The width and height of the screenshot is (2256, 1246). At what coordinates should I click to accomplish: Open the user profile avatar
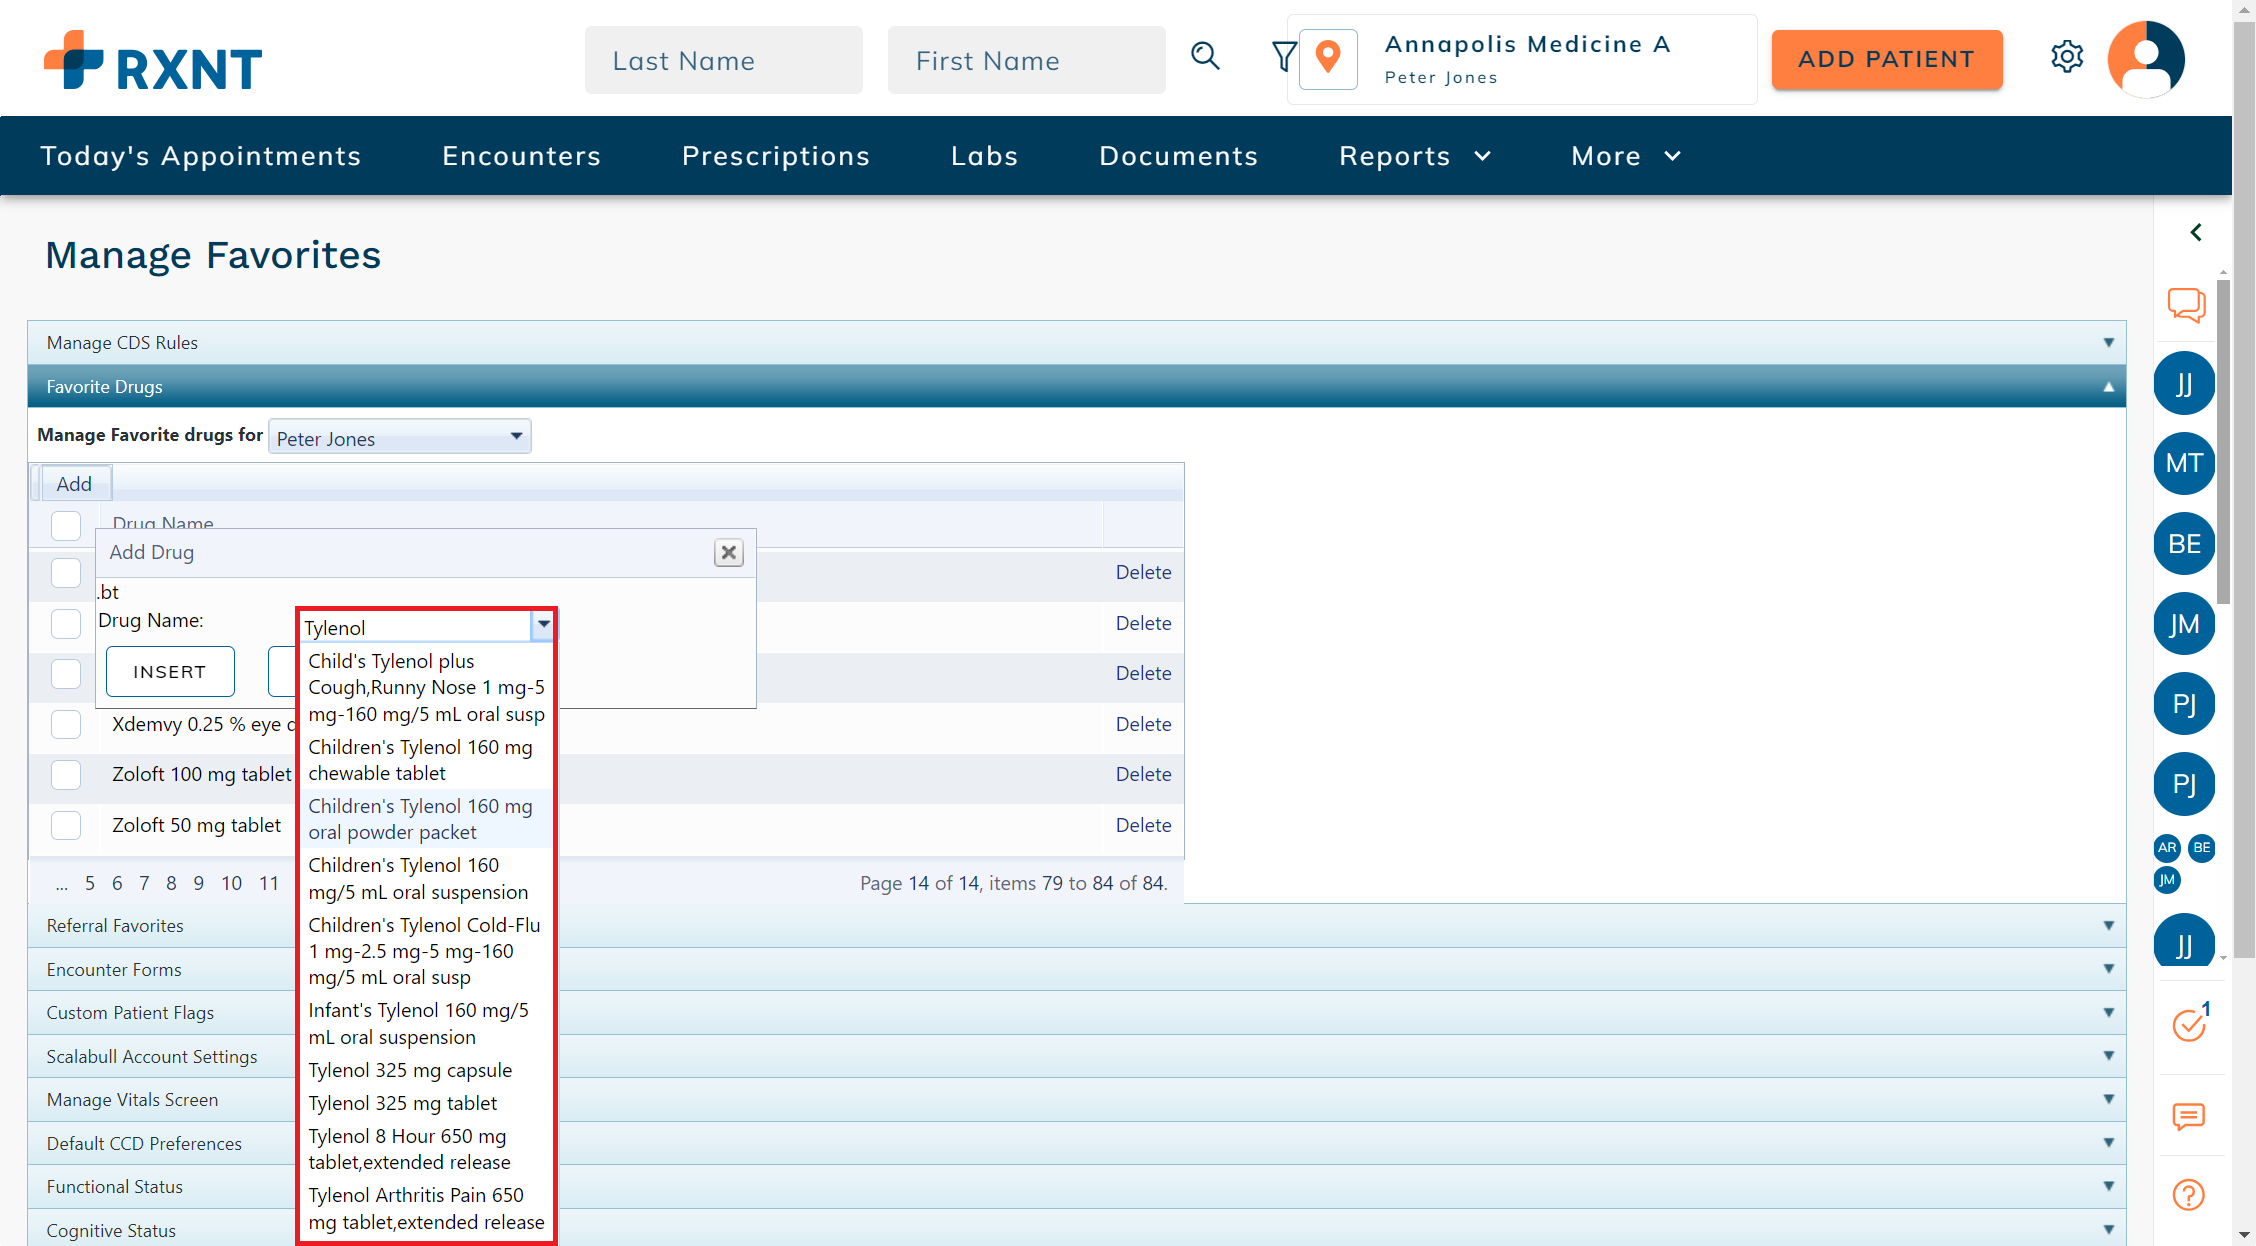pos(2146,59)
